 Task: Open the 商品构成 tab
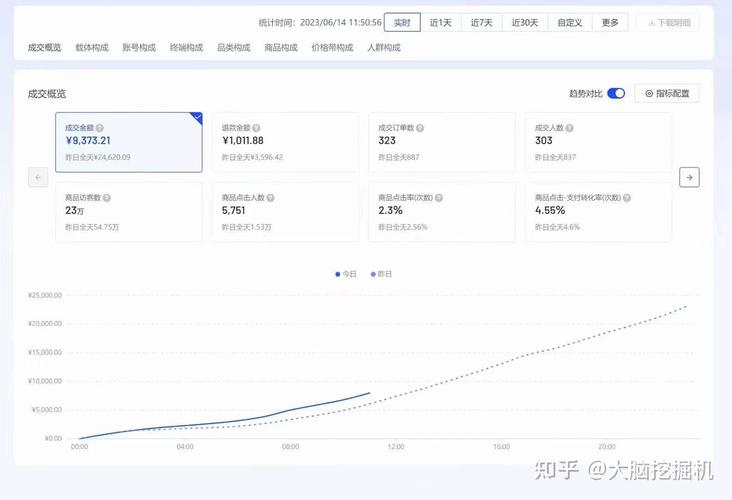(x=281, y=48)
